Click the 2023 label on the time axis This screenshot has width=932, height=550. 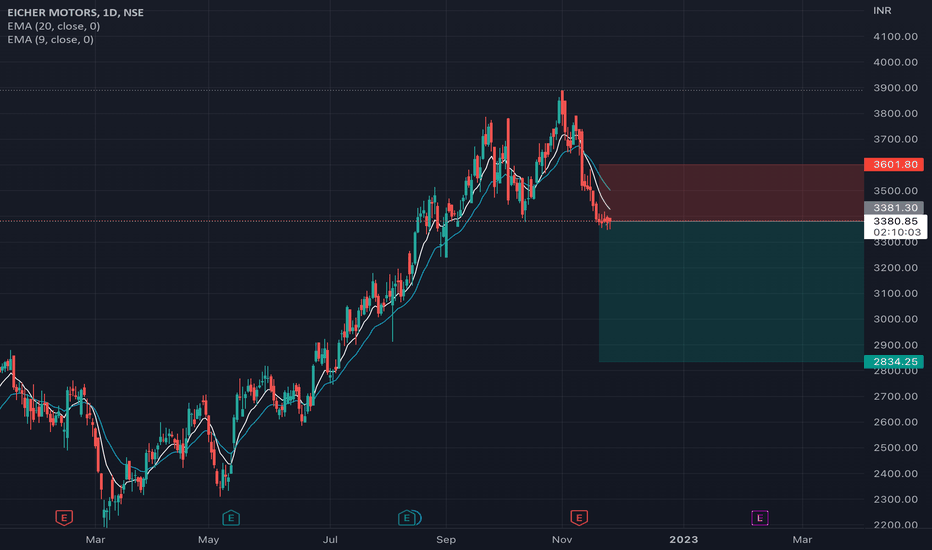(x=684, y=540)
